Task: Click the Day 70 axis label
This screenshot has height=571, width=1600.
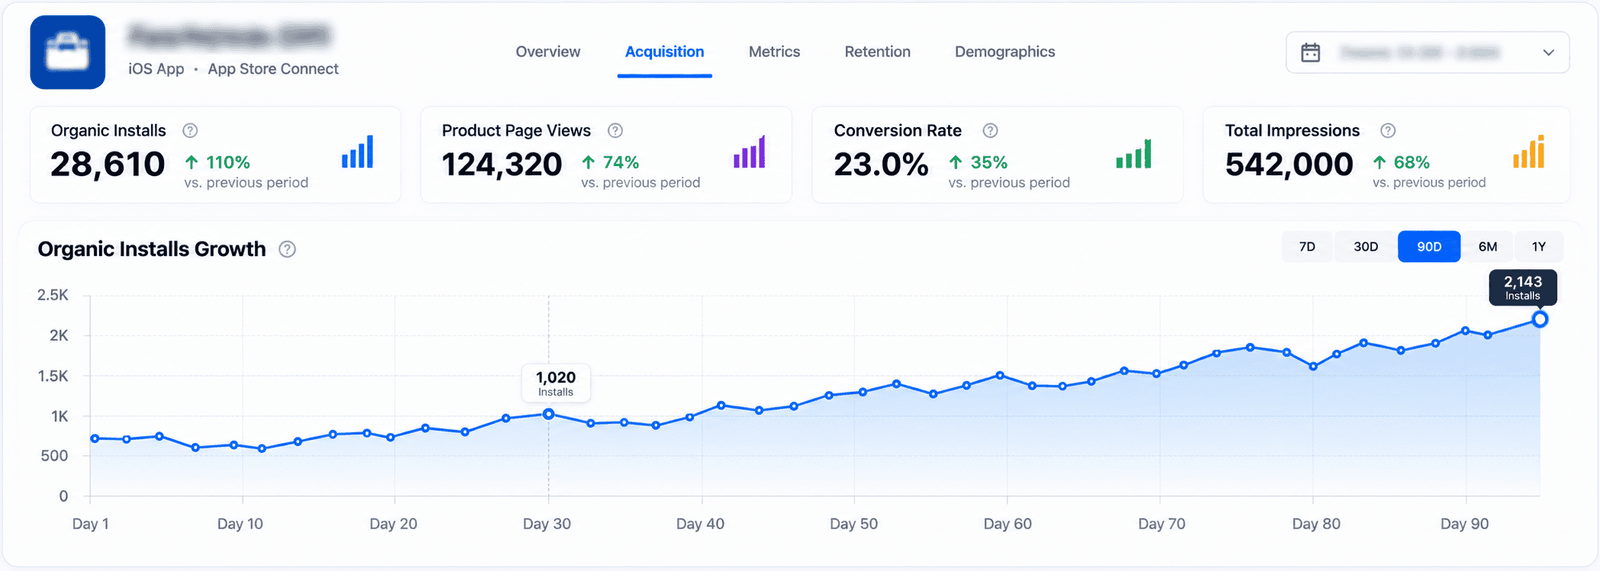Action: [1162, 524]
